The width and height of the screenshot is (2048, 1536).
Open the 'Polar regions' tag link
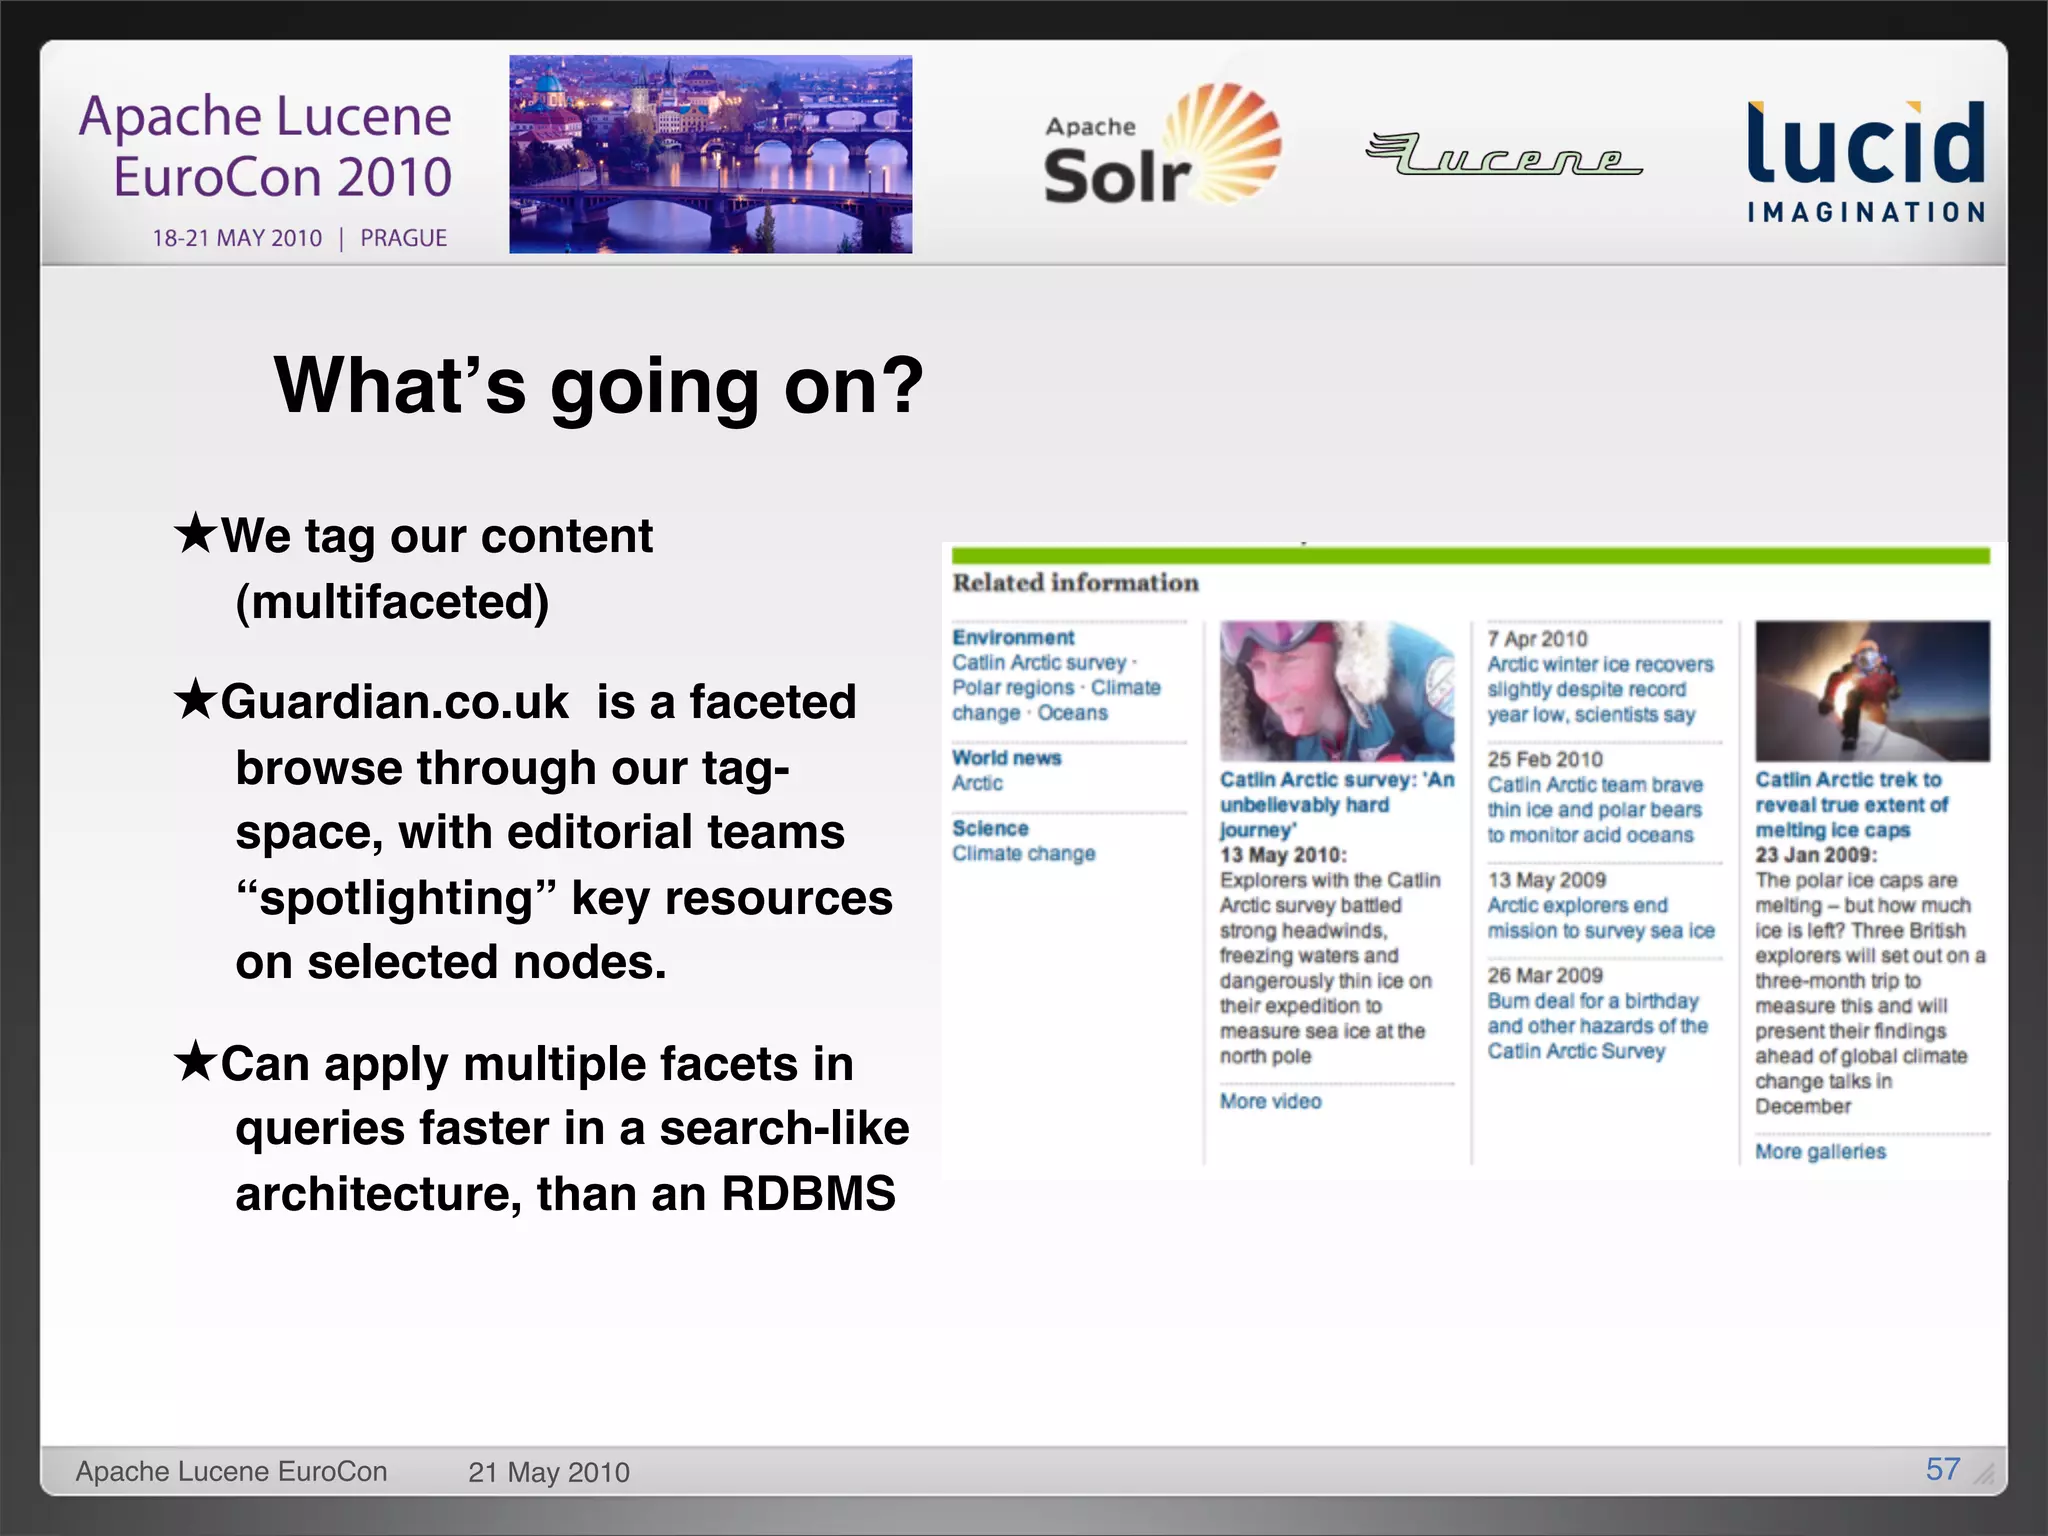pyautogui.click(x=1012, y=687)
